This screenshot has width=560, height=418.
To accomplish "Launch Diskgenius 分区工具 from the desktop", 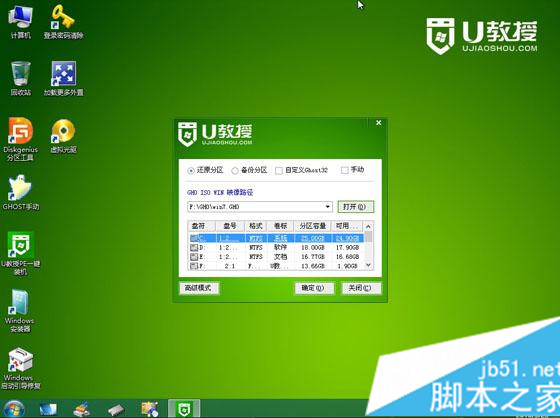I will tap(20, 139).
